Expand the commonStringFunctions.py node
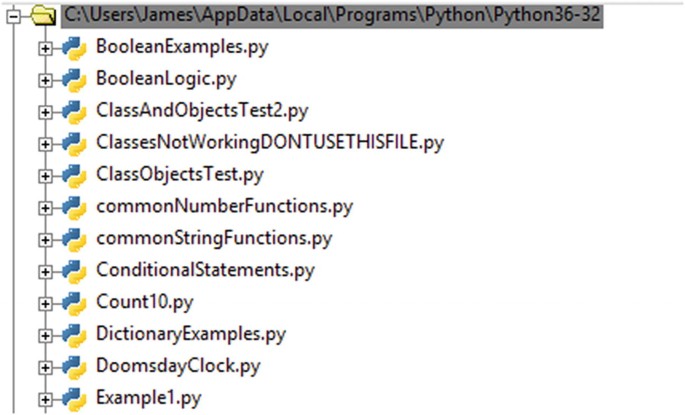Screen dimensions: 685x415 [x=44, y=240]
